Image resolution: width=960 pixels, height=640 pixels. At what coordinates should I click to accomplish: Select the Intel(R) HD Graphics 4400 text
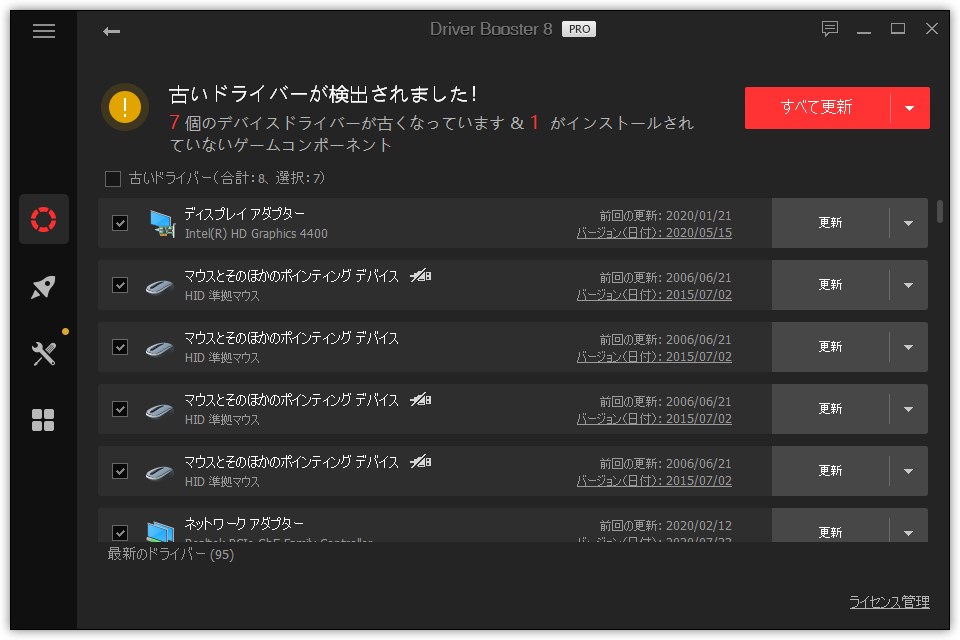coord(256,233)
